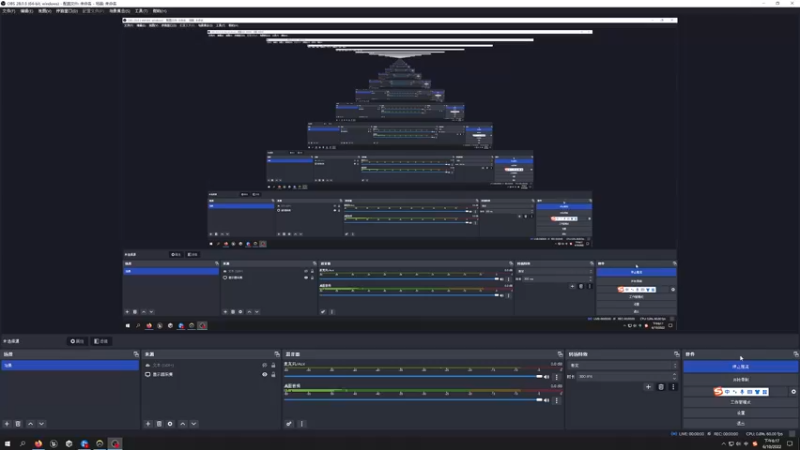
Task: Remove selected scene with trash icon
Action: point(18,424)
